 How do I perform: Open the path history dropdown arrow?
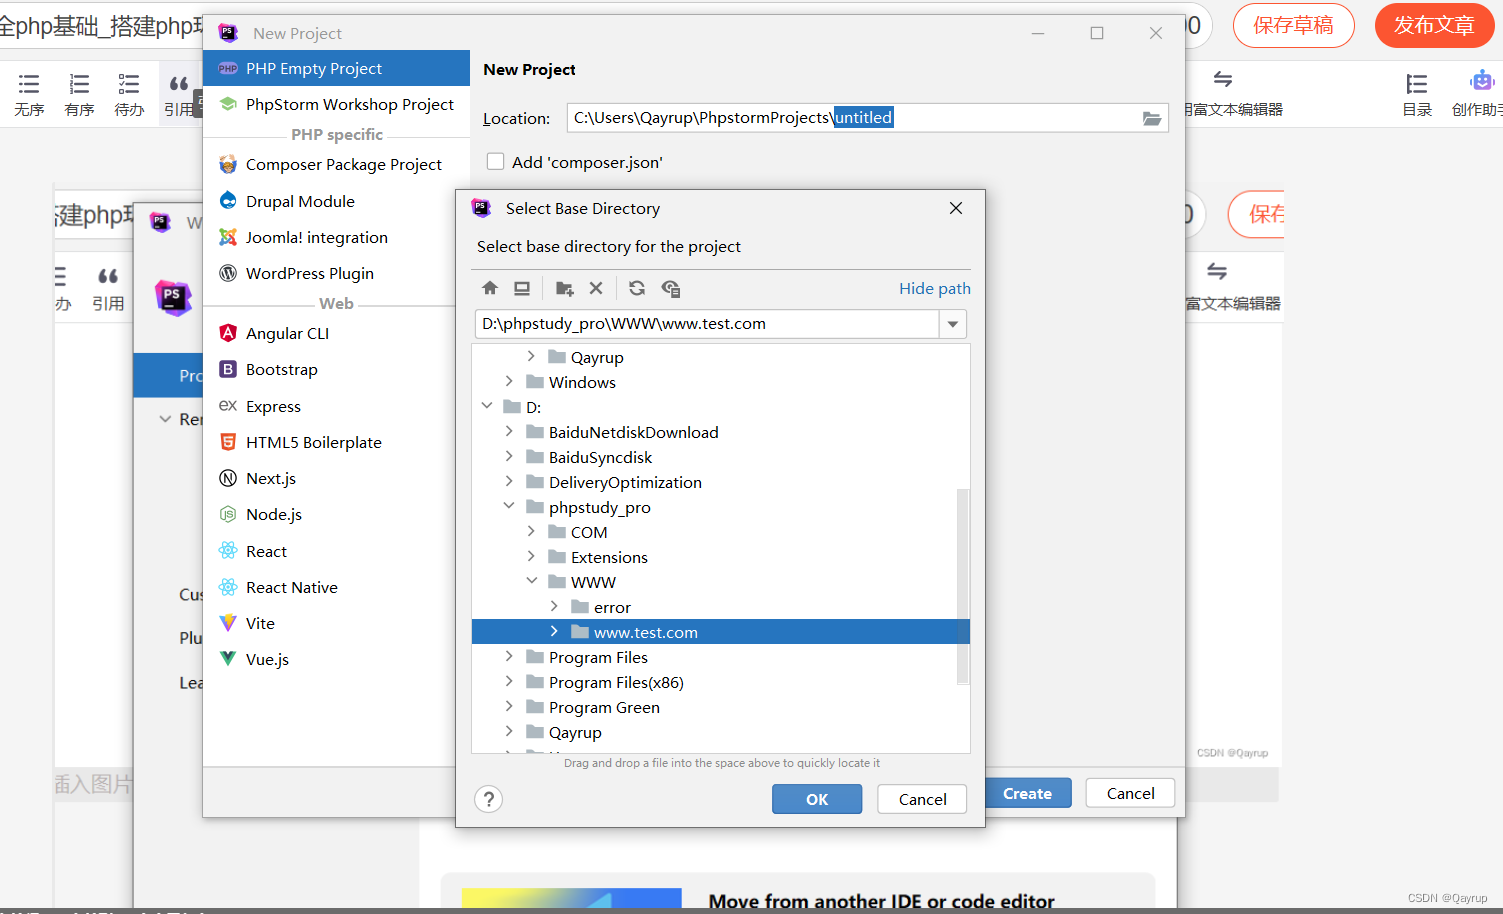pos(953,324)
